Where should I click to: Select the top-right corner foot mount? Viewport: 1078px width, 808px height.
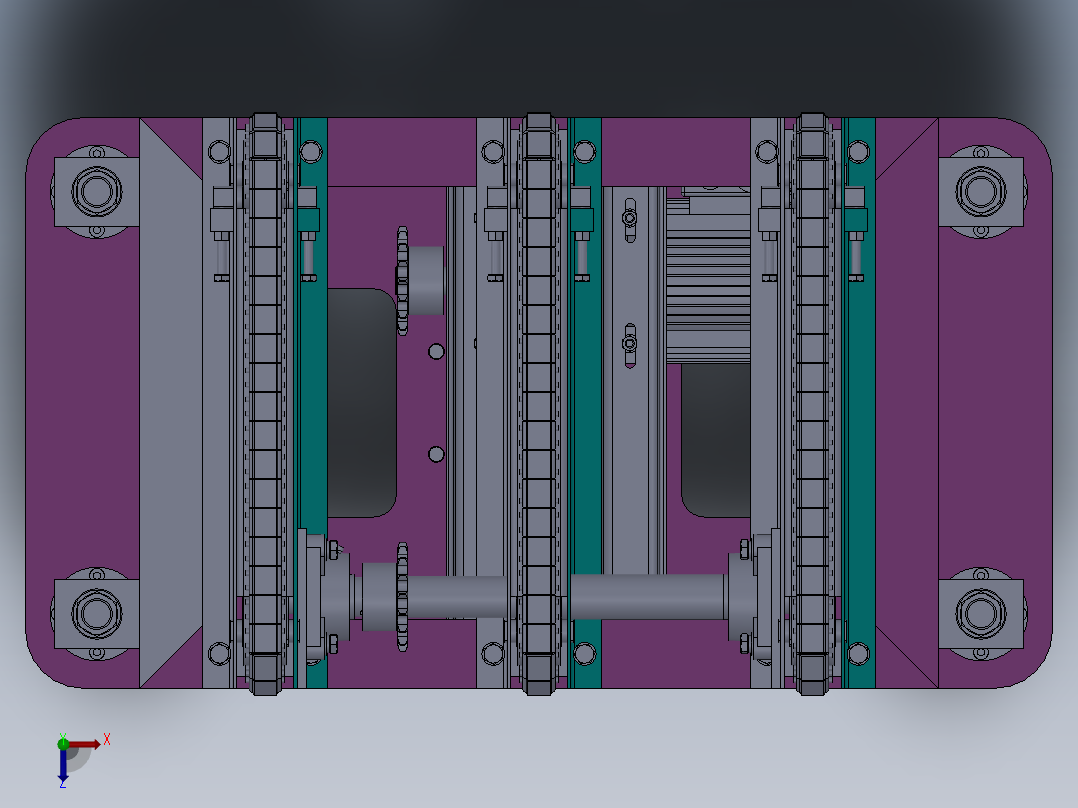point(981,191)
